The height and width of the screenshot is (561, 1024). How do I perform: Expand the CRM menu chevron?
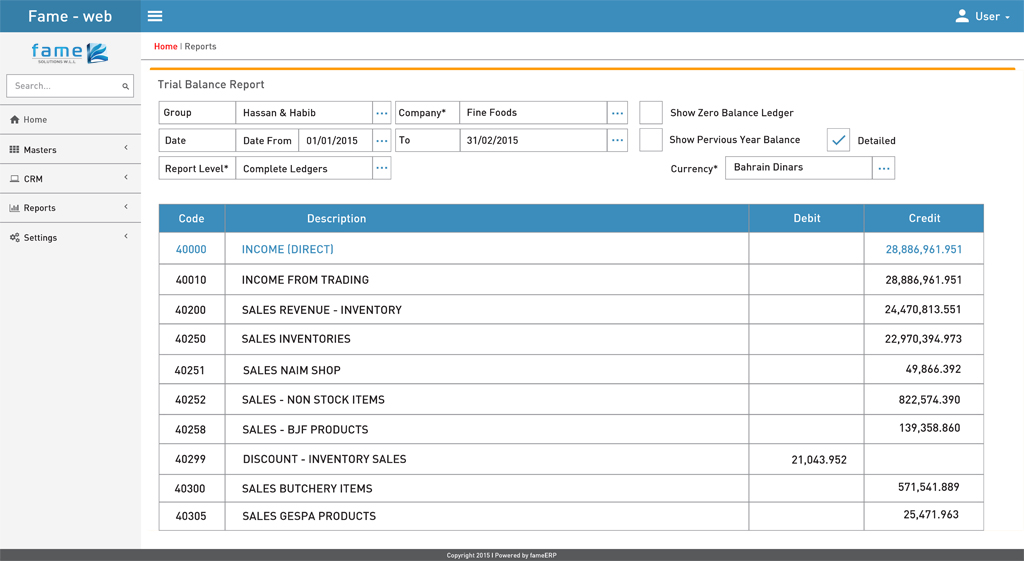(126, 177)
